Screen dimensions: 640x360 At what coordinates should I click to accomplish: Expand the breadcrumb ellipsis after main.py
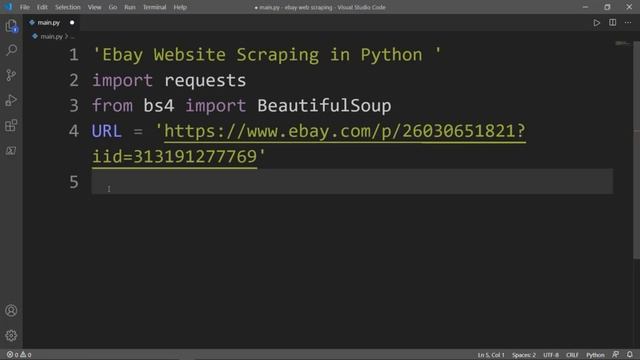tap(72, 37)
